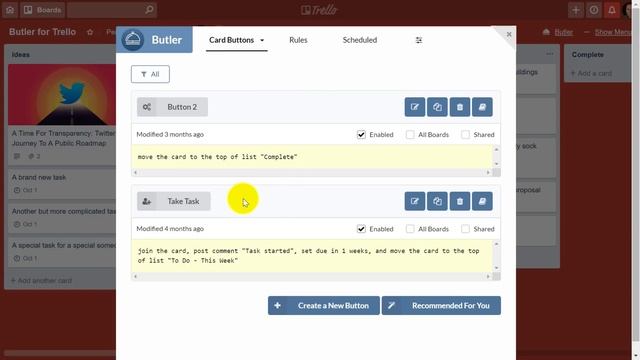640x360 pixels.
Task: Open the information icon in Trello header
Action: [x=593, y=10]
